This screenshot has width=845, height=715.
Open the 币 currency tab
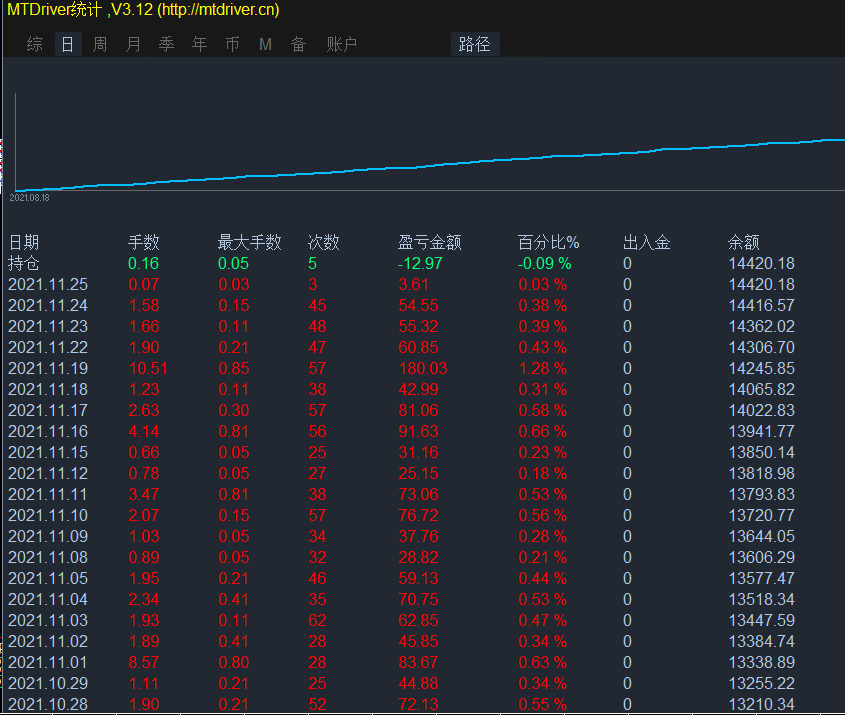click(233, 44)
